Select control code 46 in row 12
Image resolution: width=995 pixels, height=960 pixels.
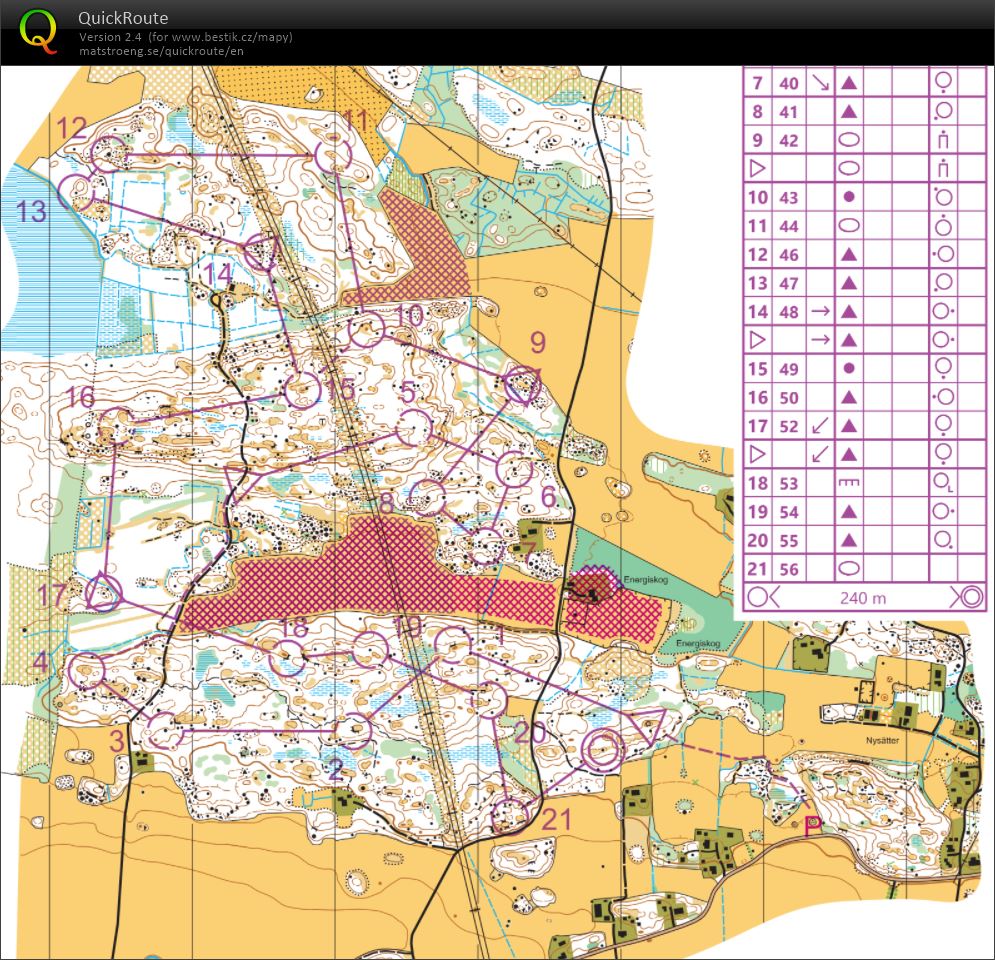(789, 255)
